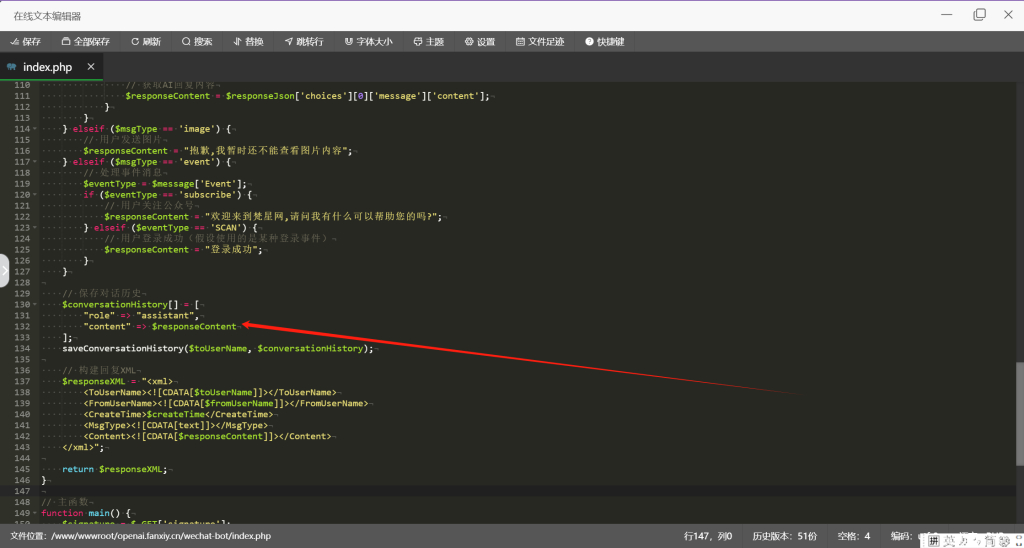Fold the code block at line 137
Viewport: 1024px width, 548px height.
35,381
